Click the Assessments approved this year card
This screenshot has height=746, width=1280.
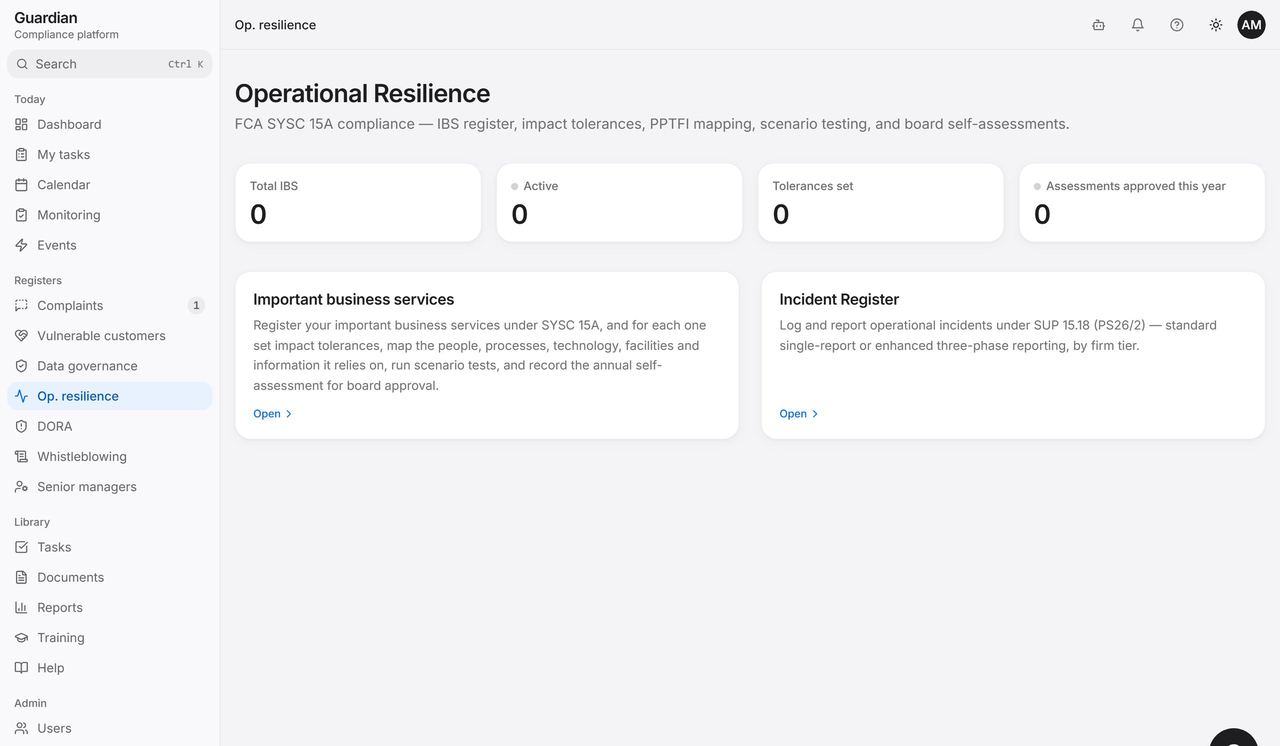coord(1142,203)
